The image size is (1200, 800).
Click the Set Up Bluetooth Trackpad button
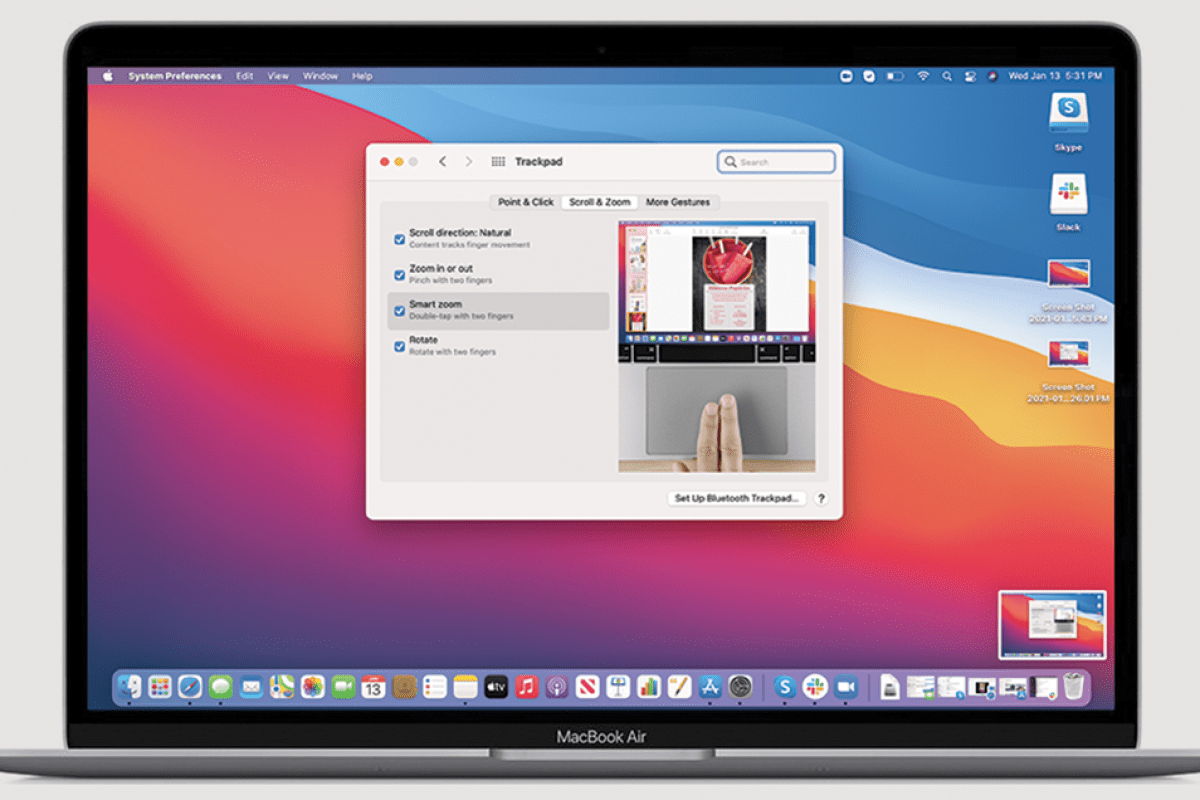pos(737,498)
